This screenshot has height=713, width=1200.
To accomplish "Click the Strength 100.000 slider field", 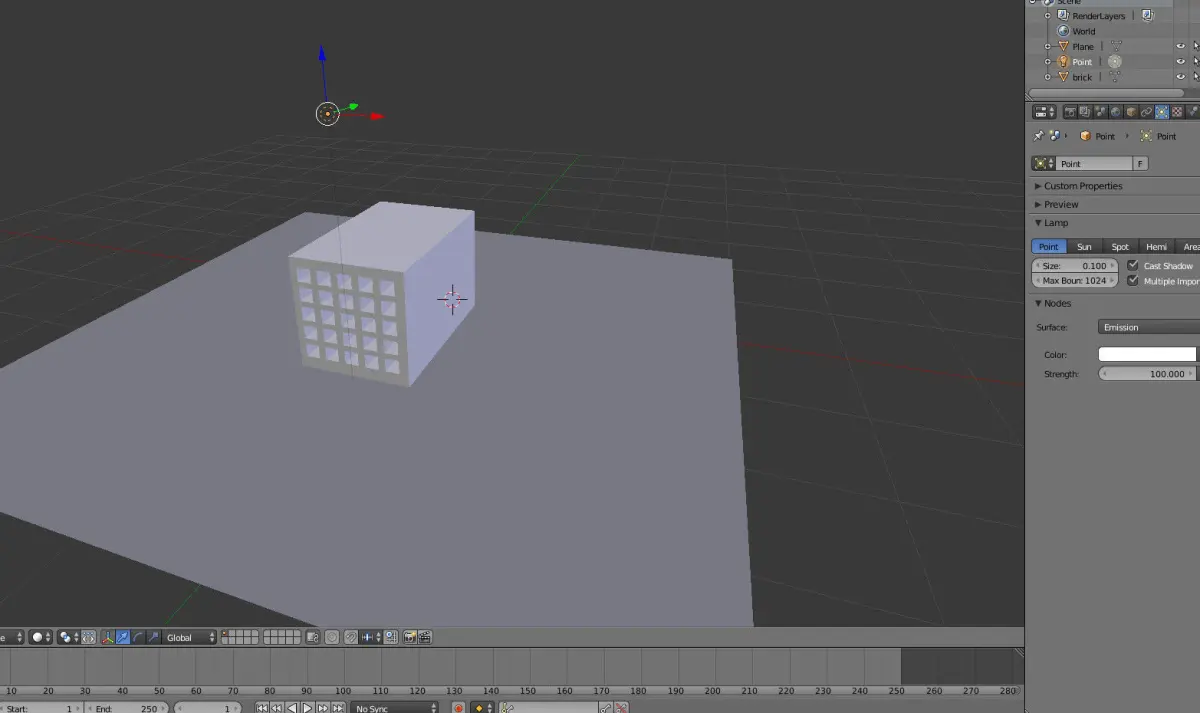I will click(1147, 374).
